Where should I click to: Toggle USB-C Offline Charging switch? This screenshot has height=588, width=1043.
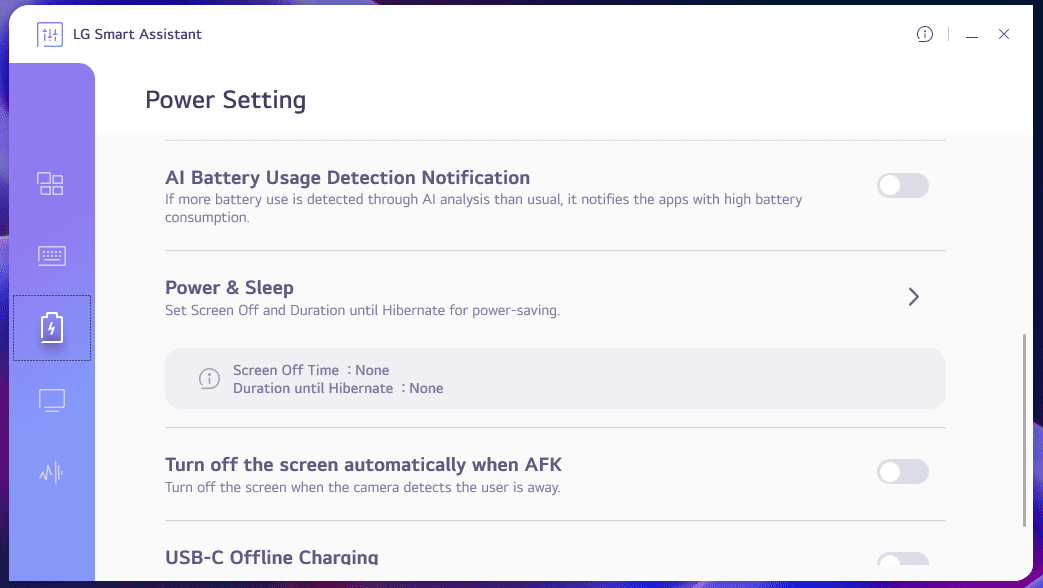(x=903, y=562)
